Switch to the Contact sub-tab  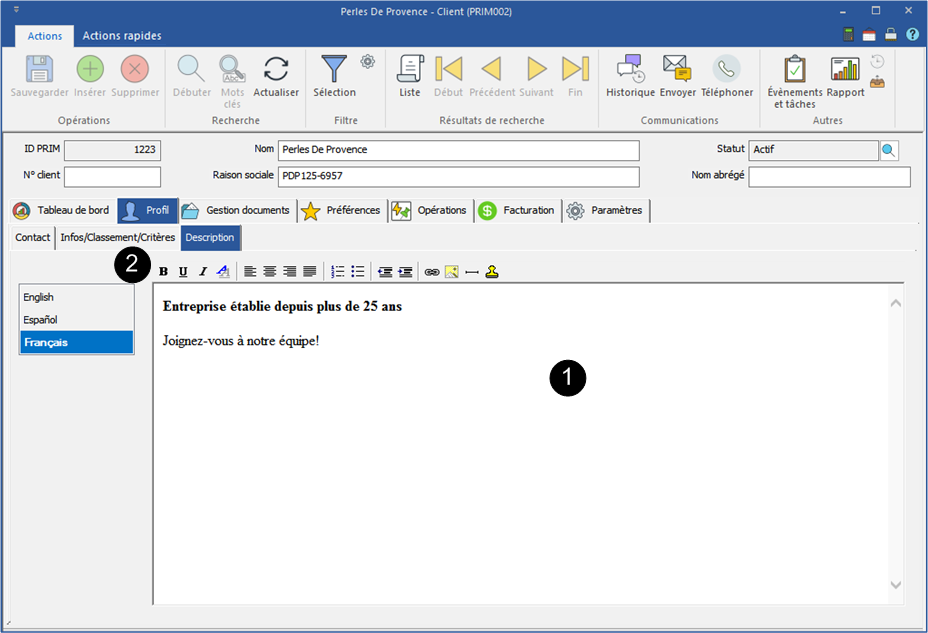tap(33, 238)
